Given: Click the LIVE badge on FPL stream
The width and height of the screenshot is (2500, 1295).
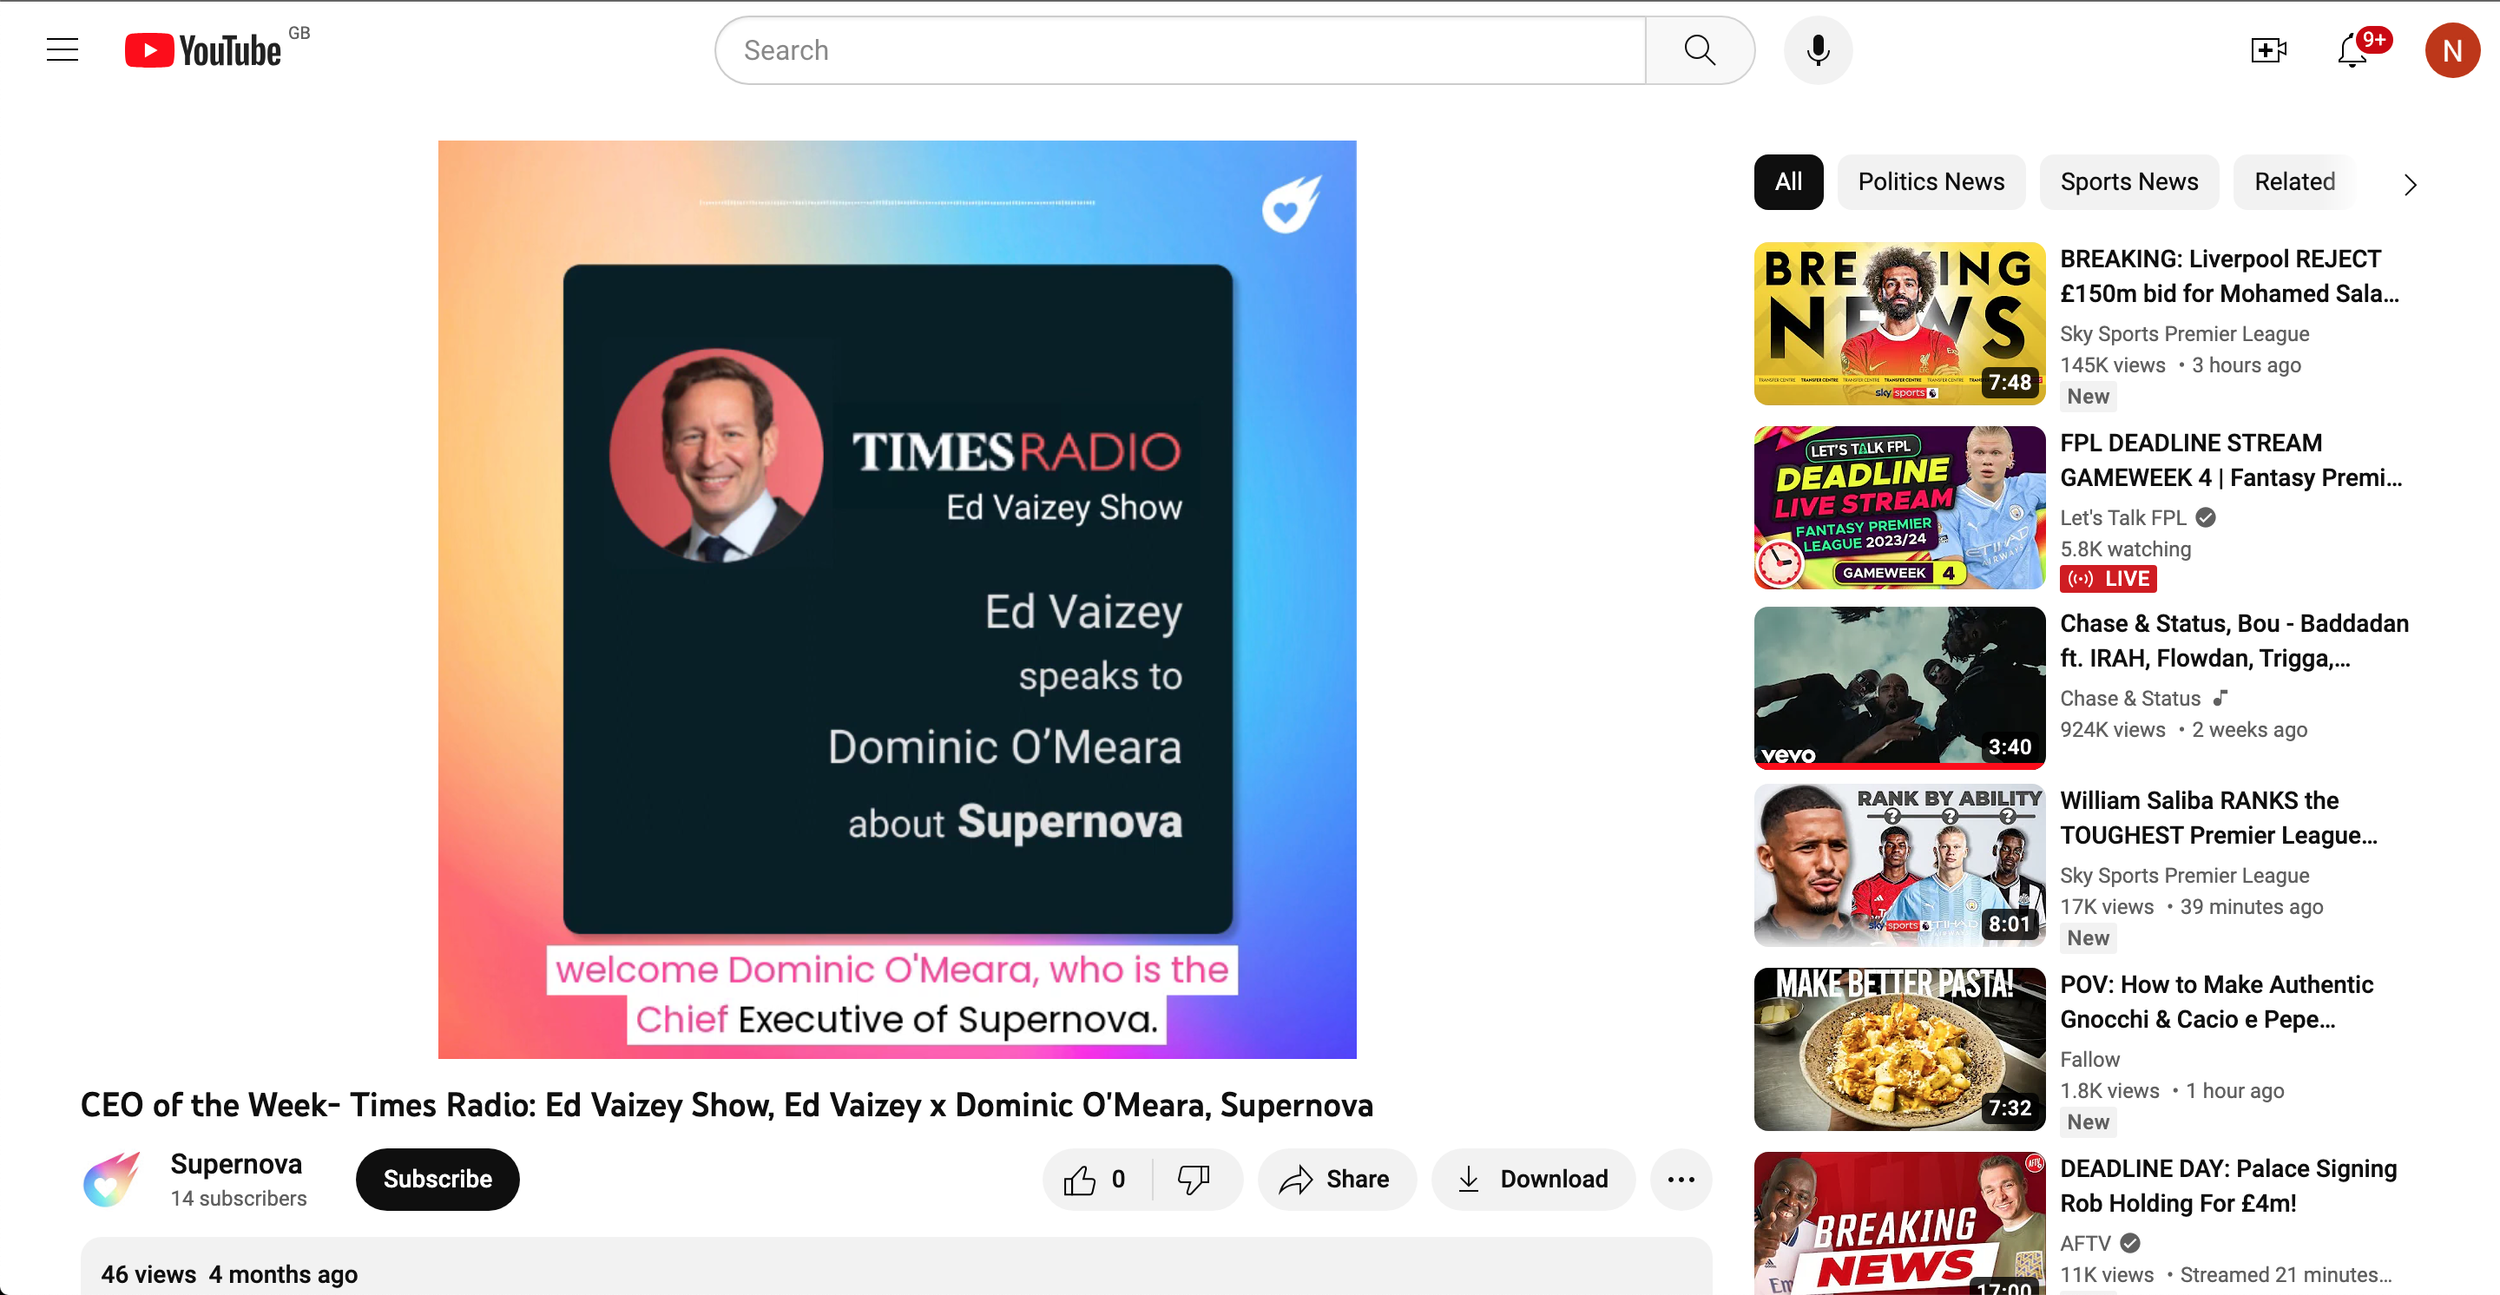Looking at the screenshot, I should coord(2108,578).
